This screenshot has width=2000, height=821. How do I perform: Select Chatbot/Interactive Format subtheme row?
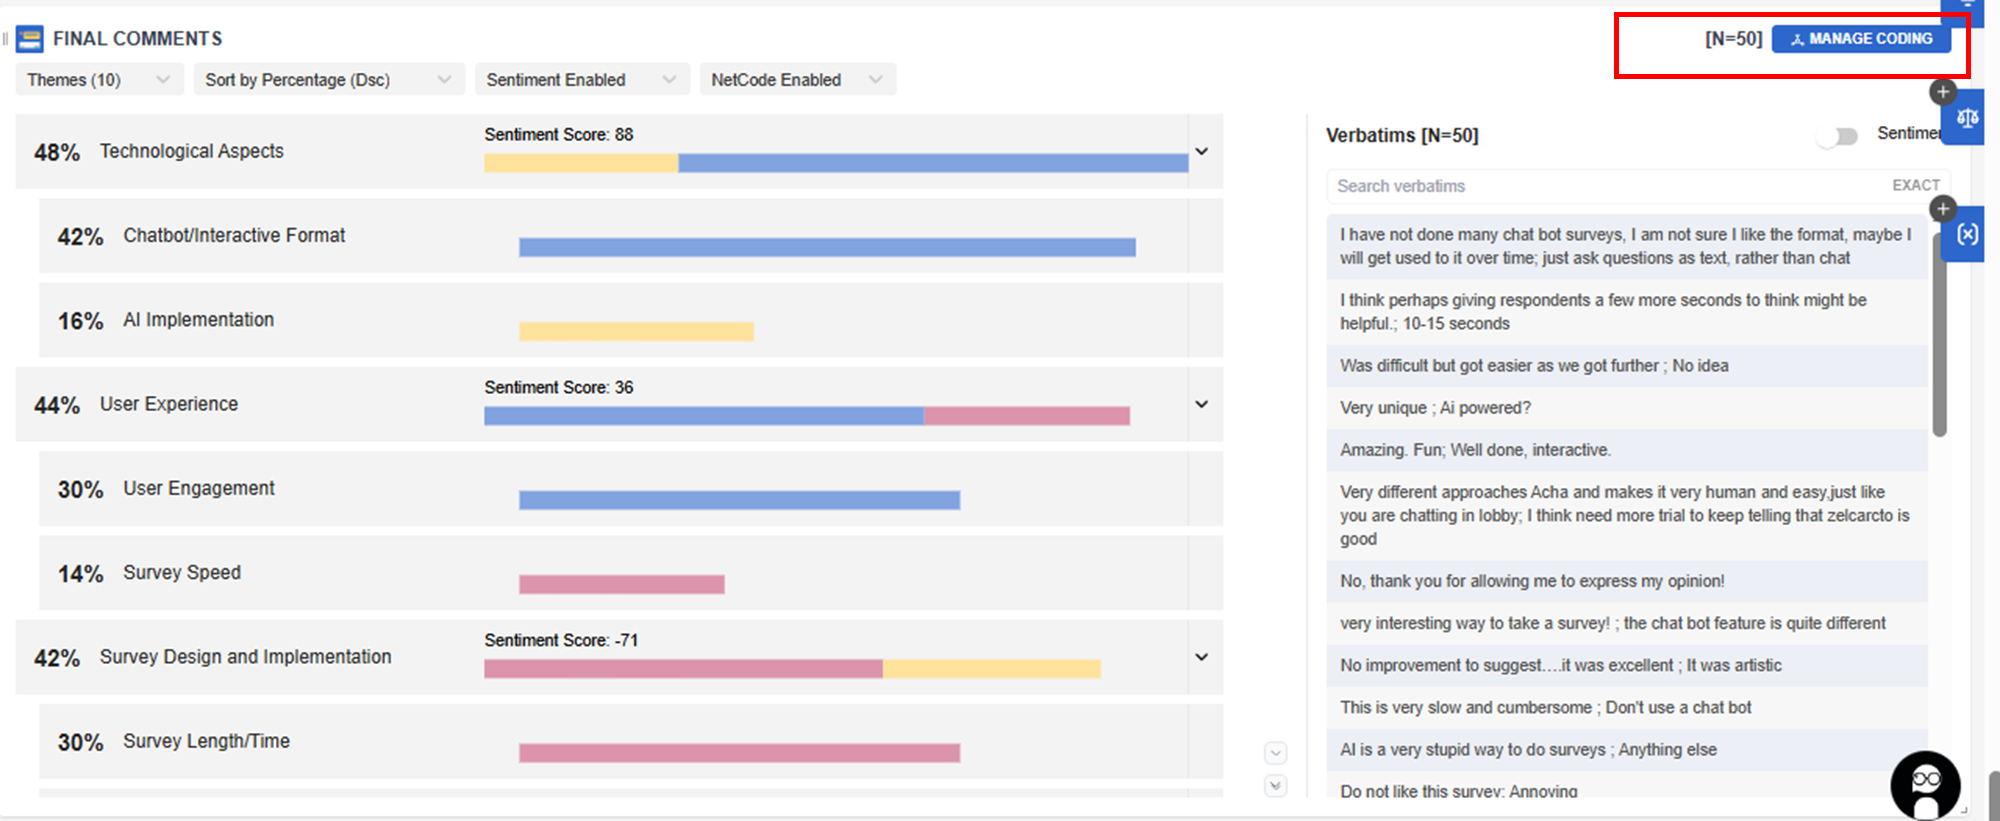click(x=234, y=236)
